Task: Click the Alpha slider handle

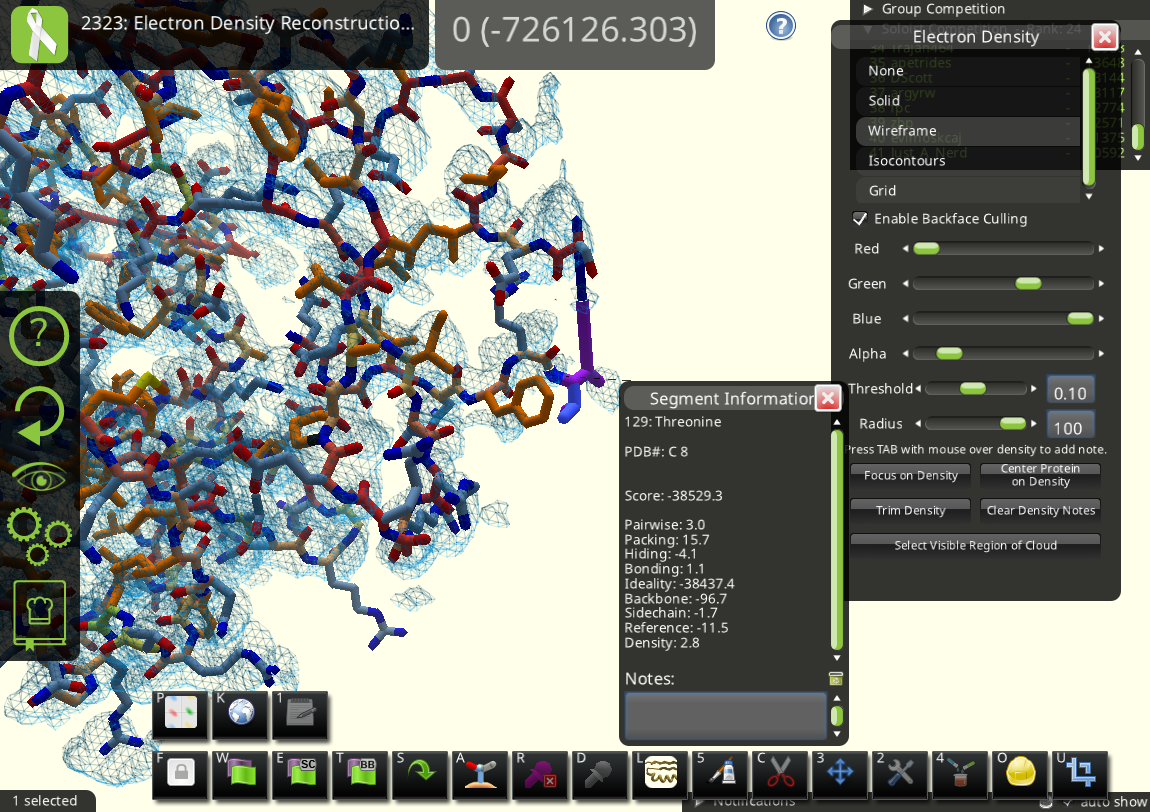Action: tap(948, 353)
